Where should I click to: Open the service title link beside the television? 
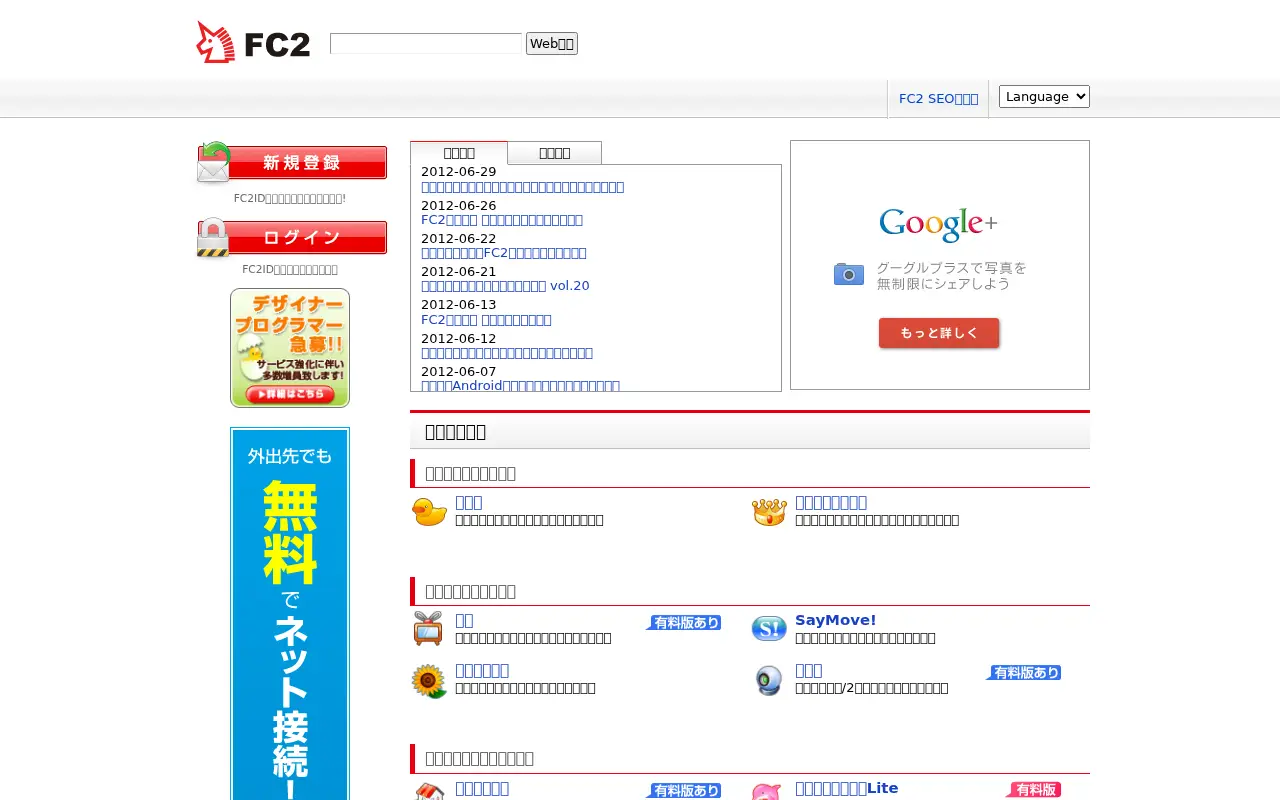click(464, 620)
